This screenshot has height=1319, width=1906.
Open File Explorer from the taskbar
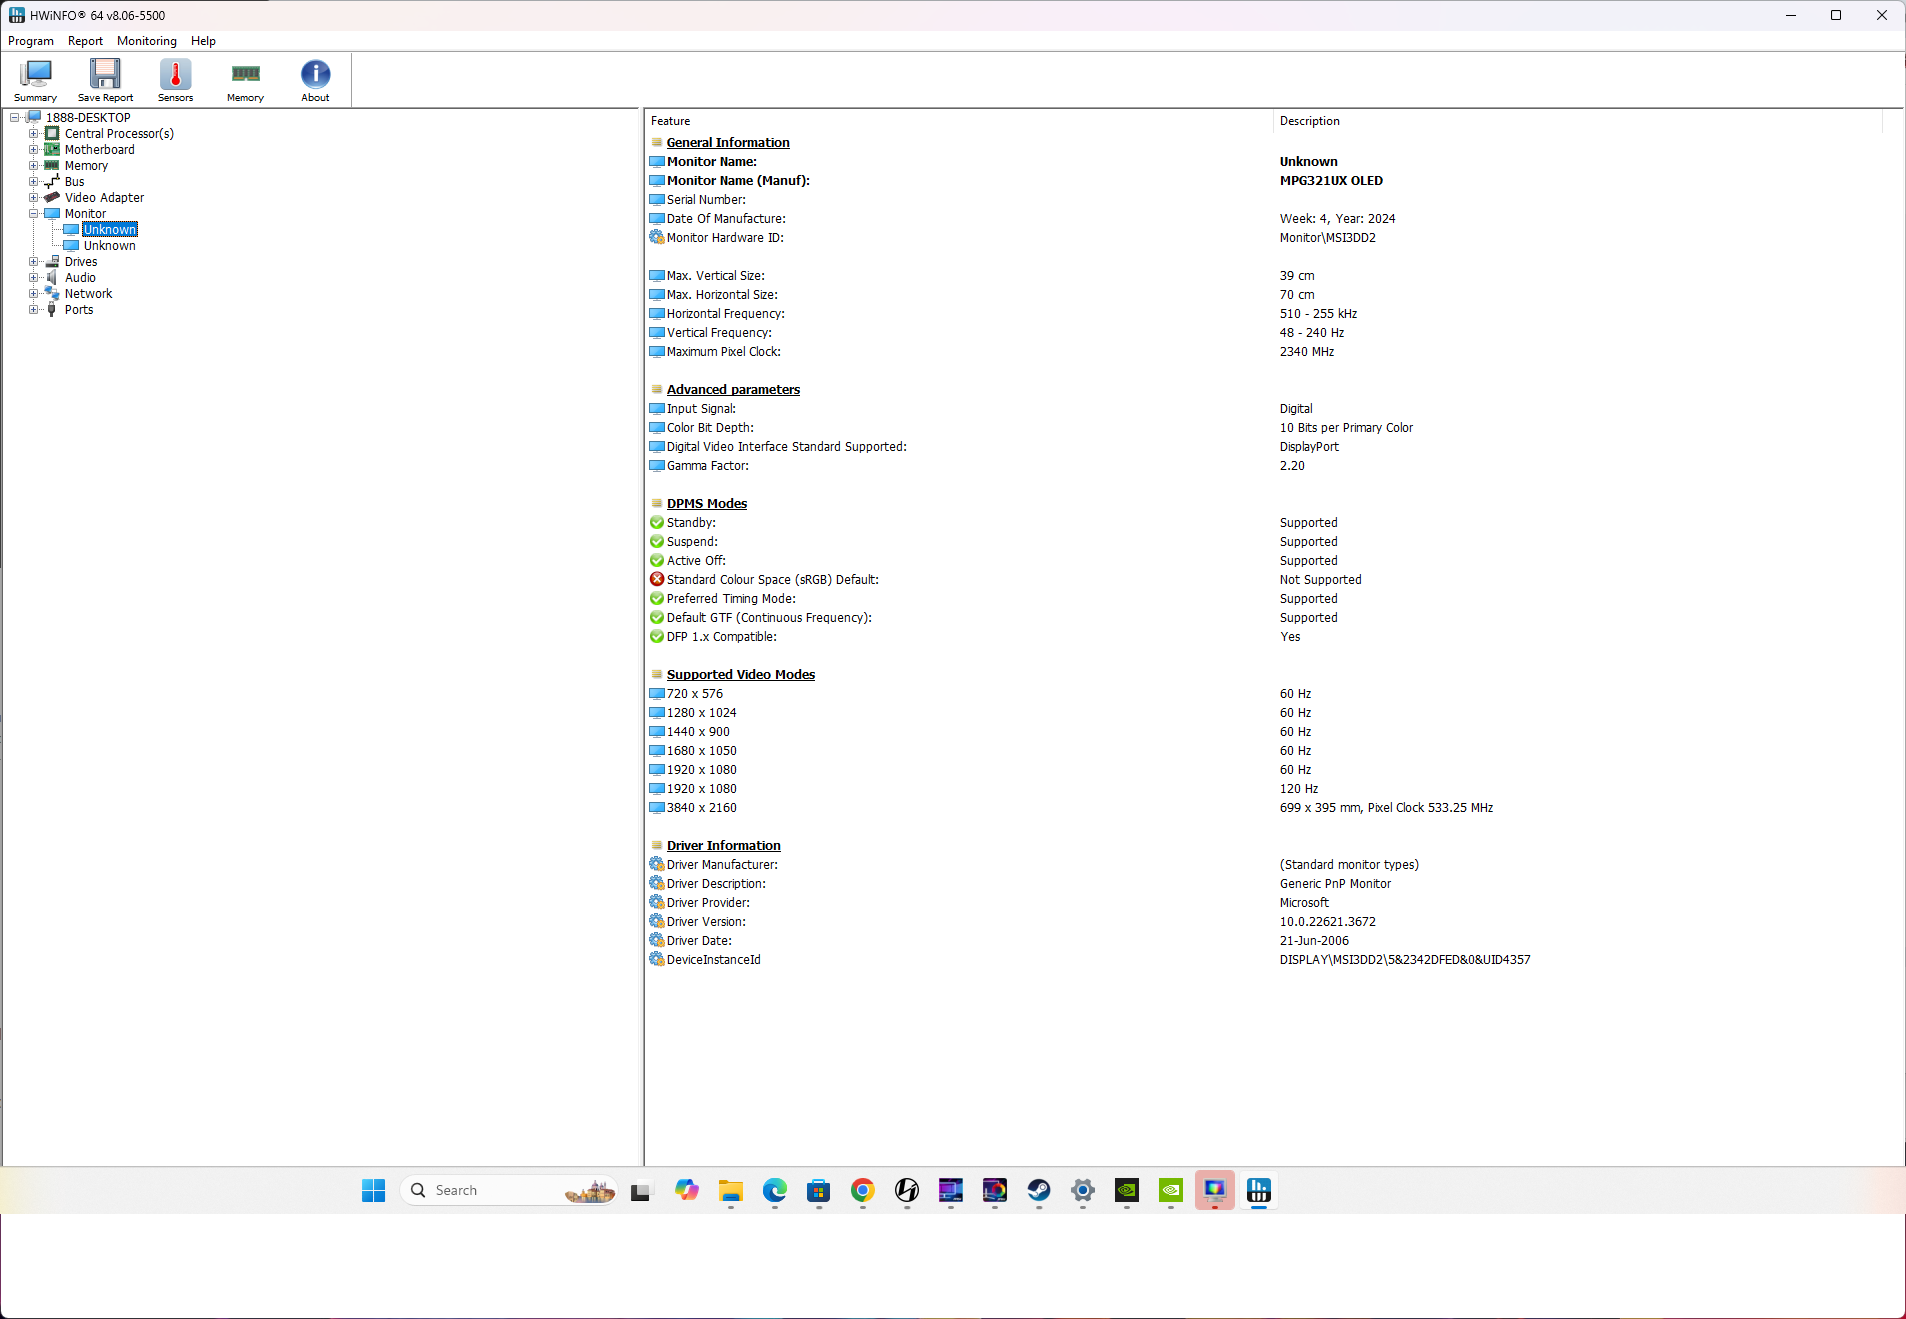coord(731,1190)
